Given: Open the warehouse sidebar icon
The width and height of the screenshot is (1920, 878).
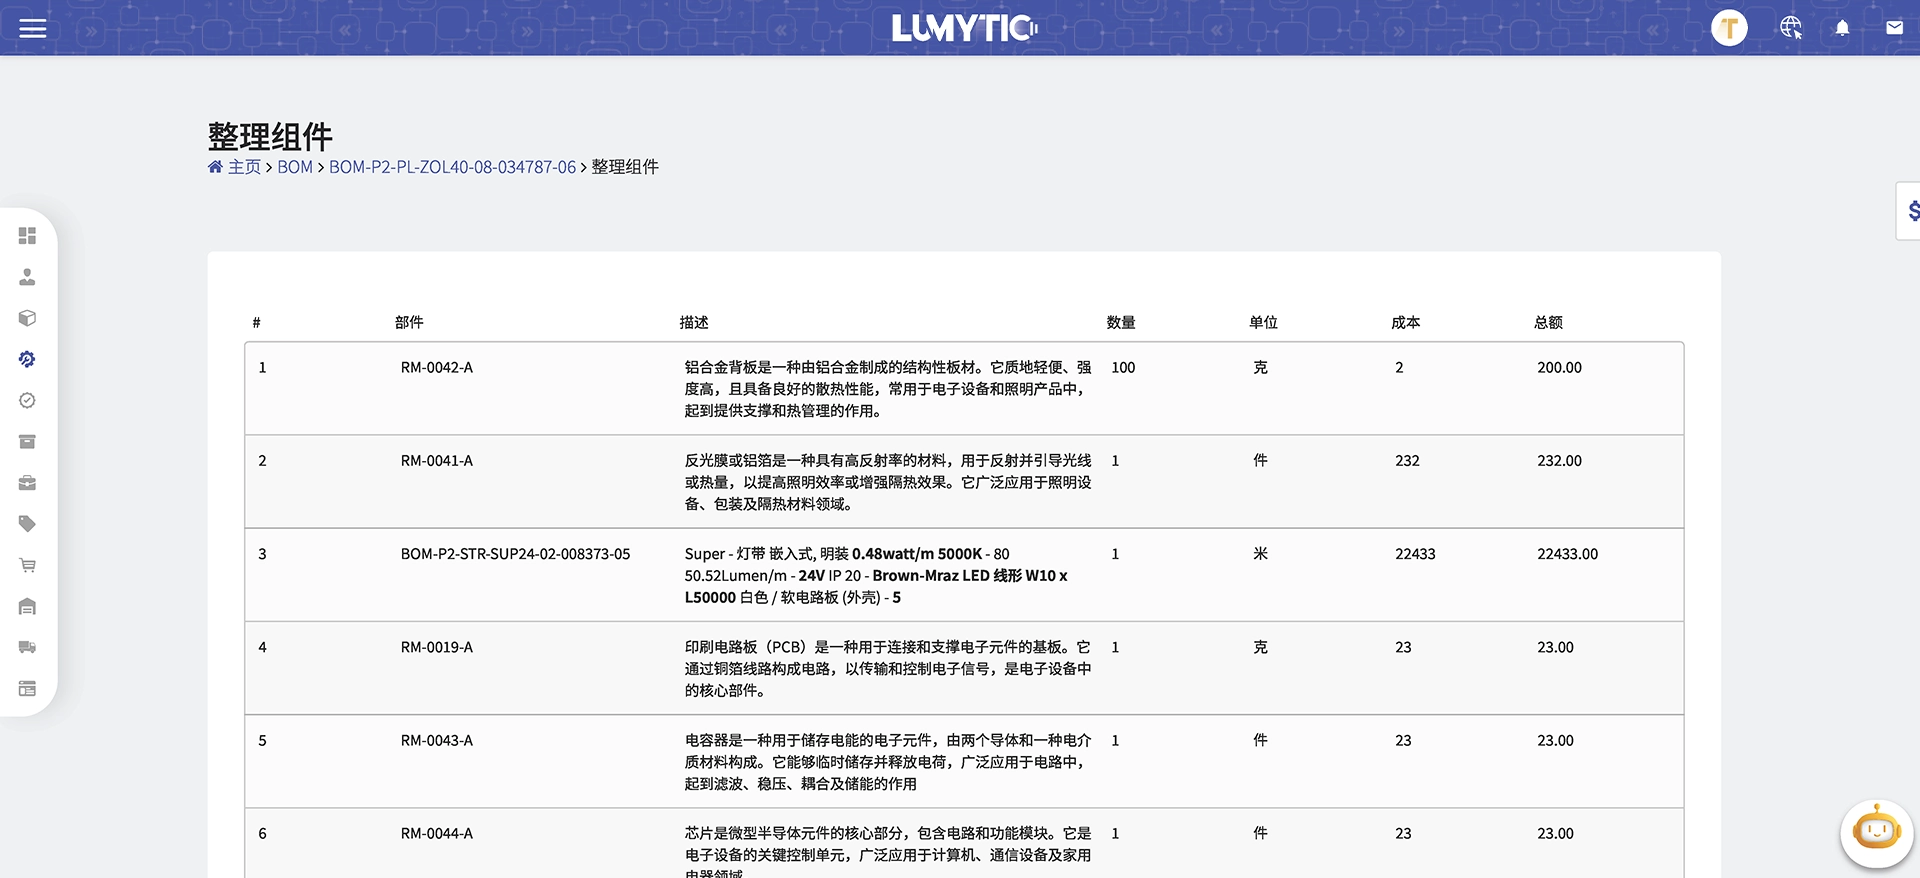Looking at the screenshot, I should [x=28, y=607].
